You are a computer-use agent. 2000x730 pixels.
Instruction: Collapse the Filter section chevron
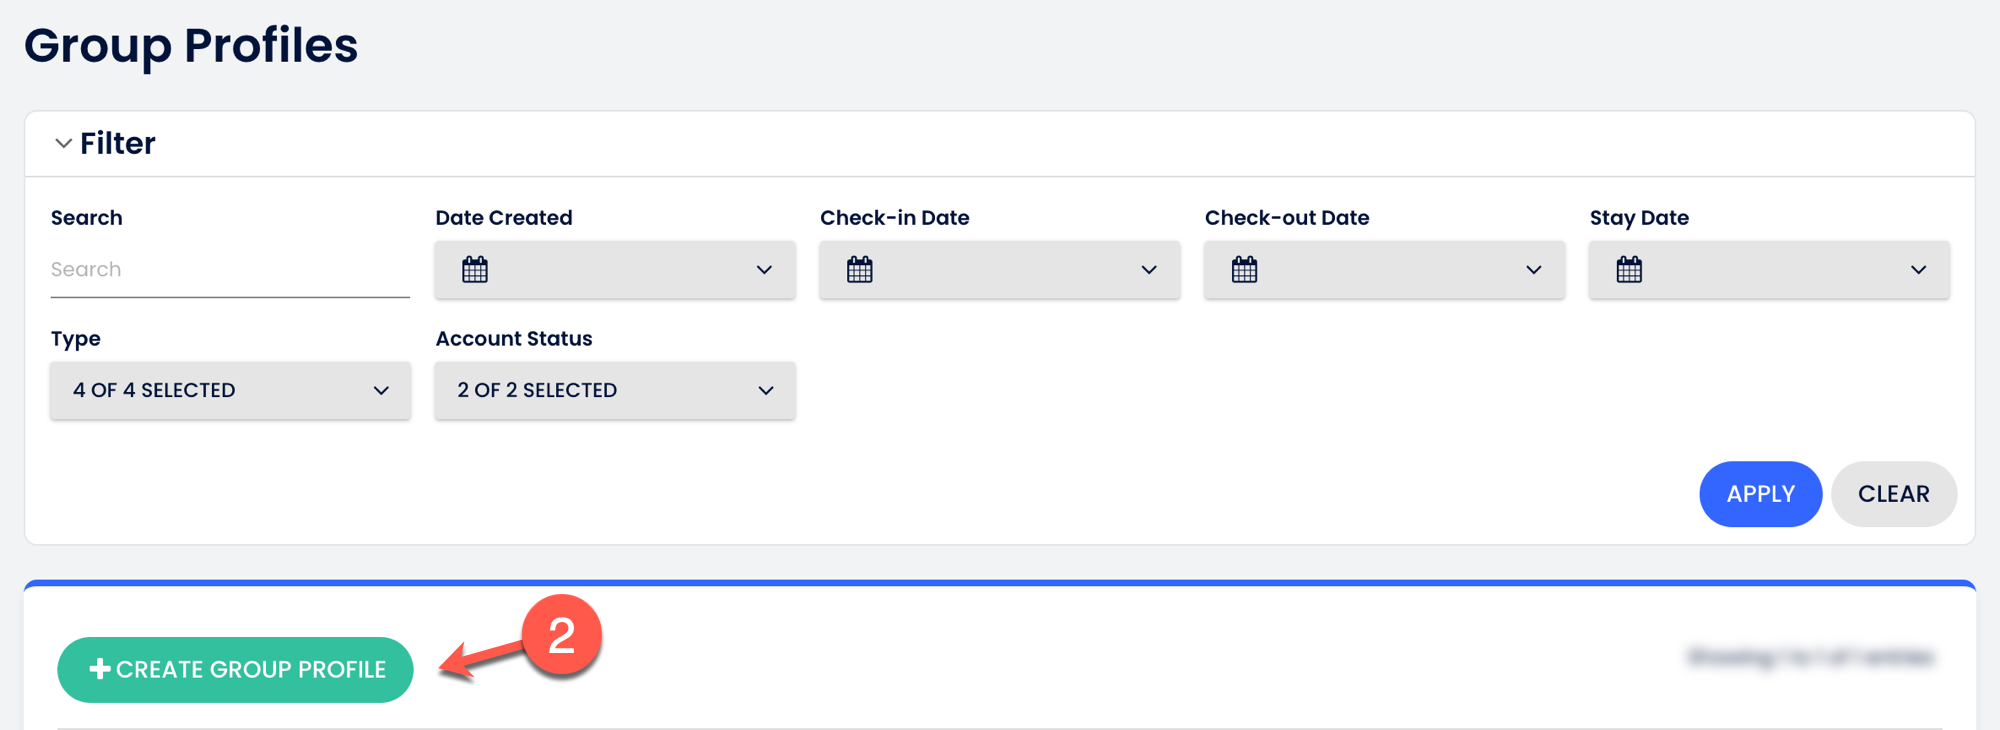(x=63, y=144)
